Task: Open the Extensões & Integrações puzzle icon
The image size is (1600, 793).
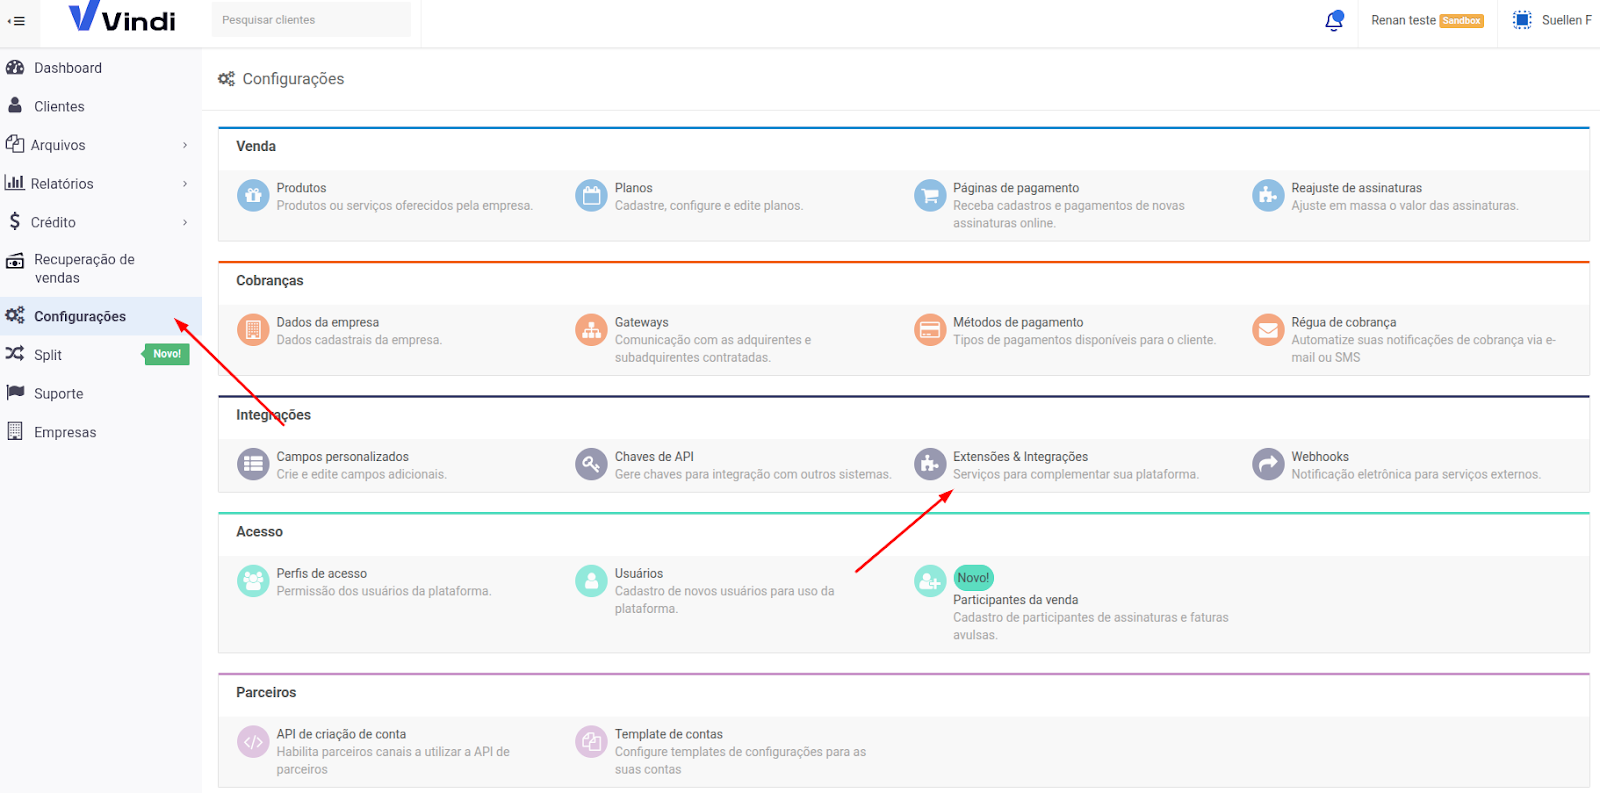Action: point(930,464)
